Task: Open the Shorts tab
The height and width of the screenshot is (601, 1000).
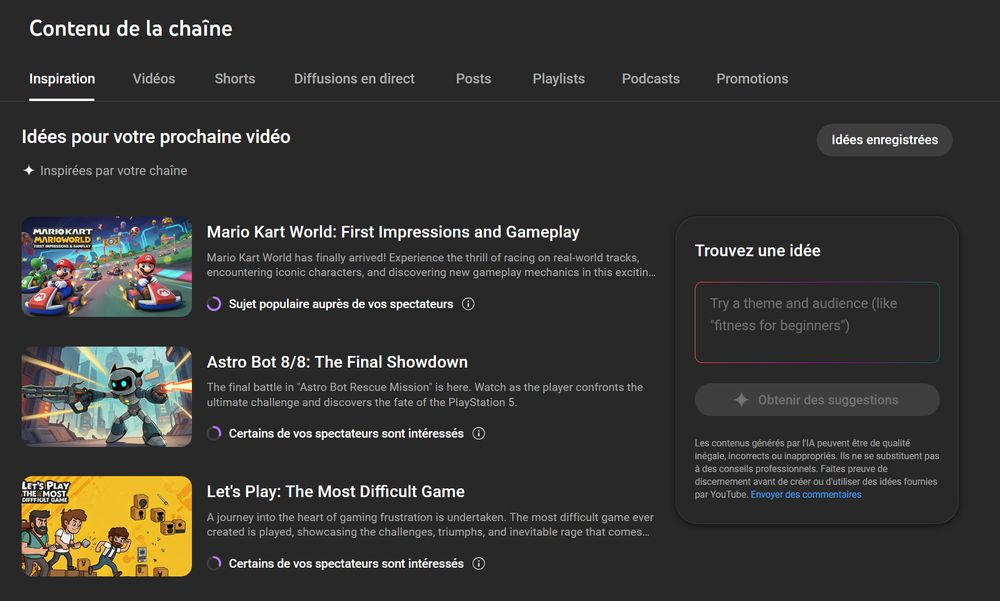Action: click(235, 78)
